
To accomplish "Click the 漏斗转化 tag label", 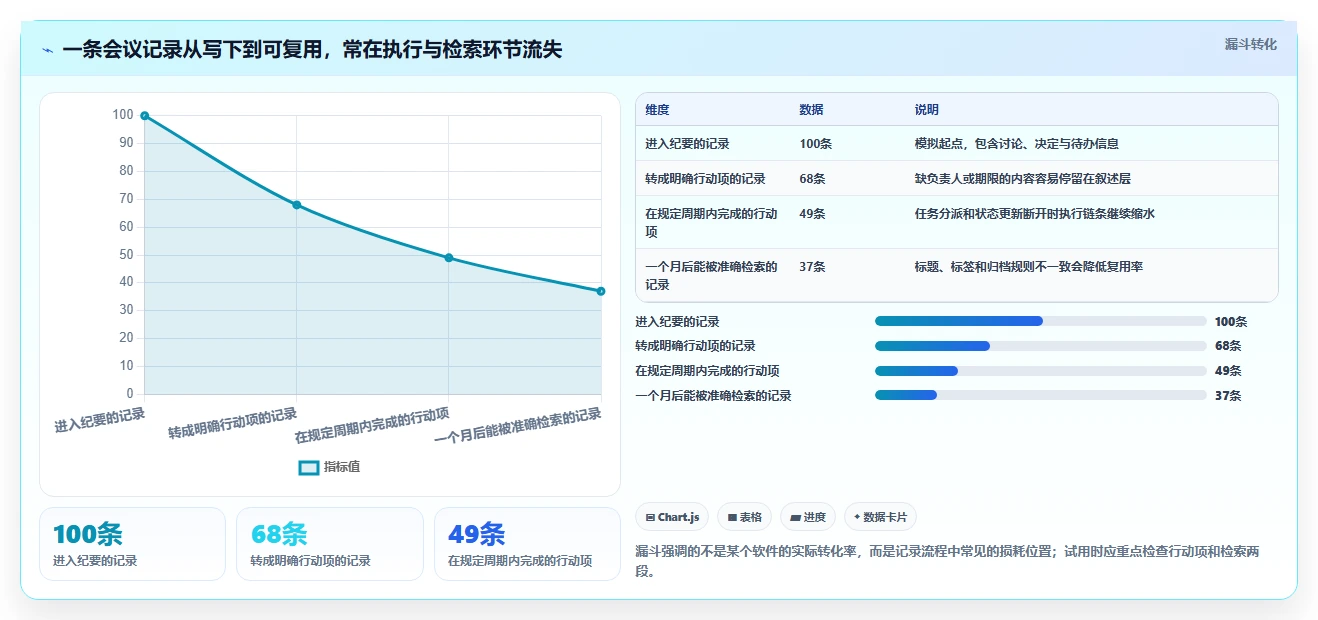I will 1250,44.
